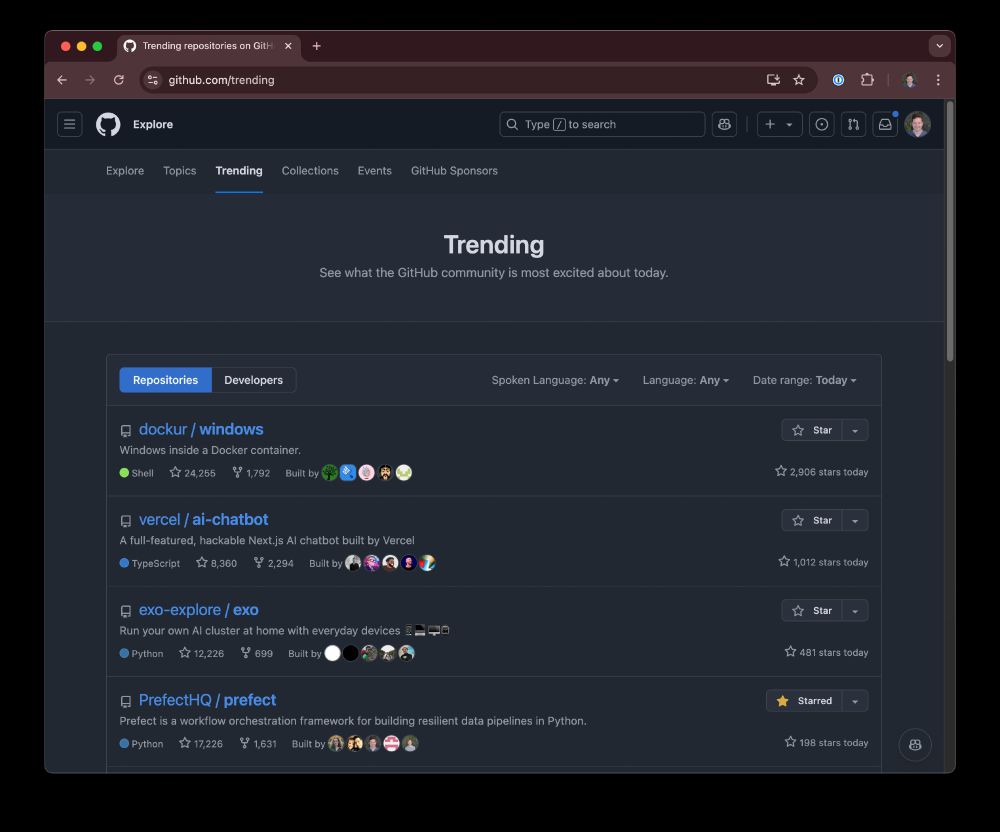View stargazers count 12,226 for exo-explore/exo
The width and height of the screenshot is (1000, 832).
pyautogui.click(x=202, y=653)
